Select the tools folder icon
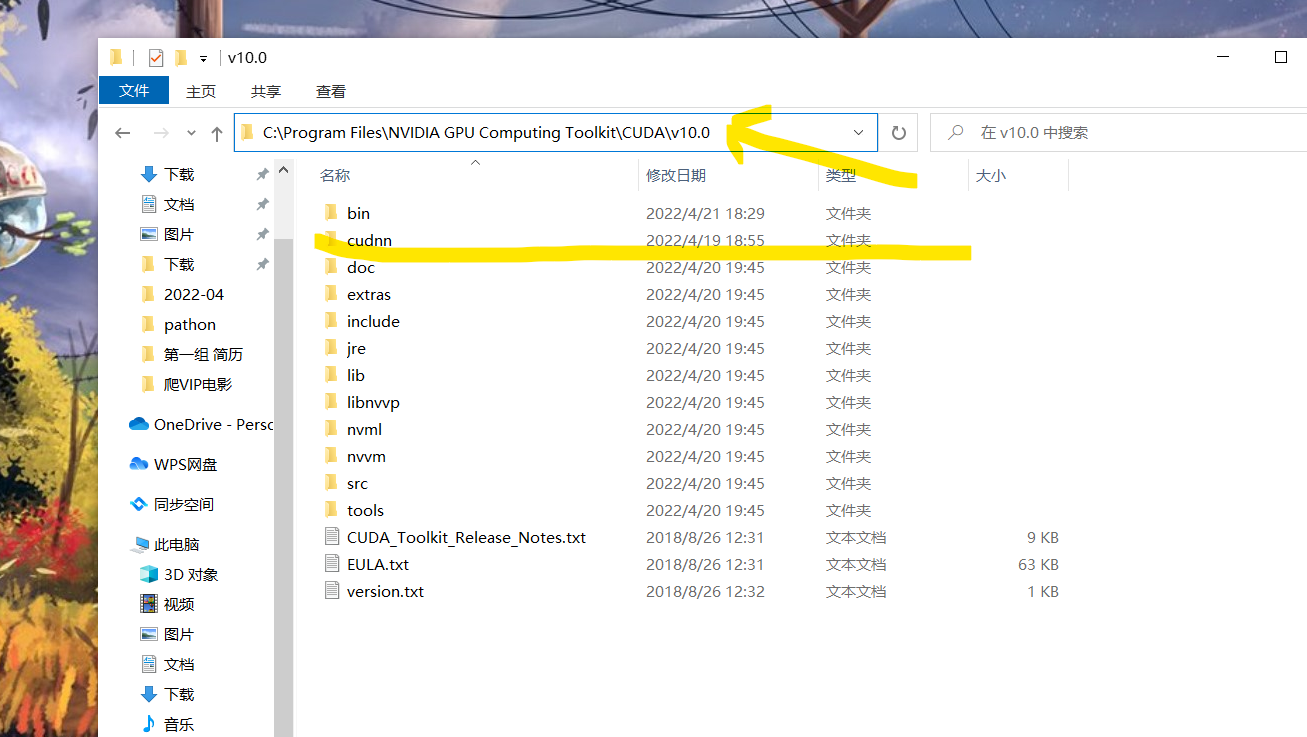Screen dimensions: 1307x737 (x=332, y=510)
